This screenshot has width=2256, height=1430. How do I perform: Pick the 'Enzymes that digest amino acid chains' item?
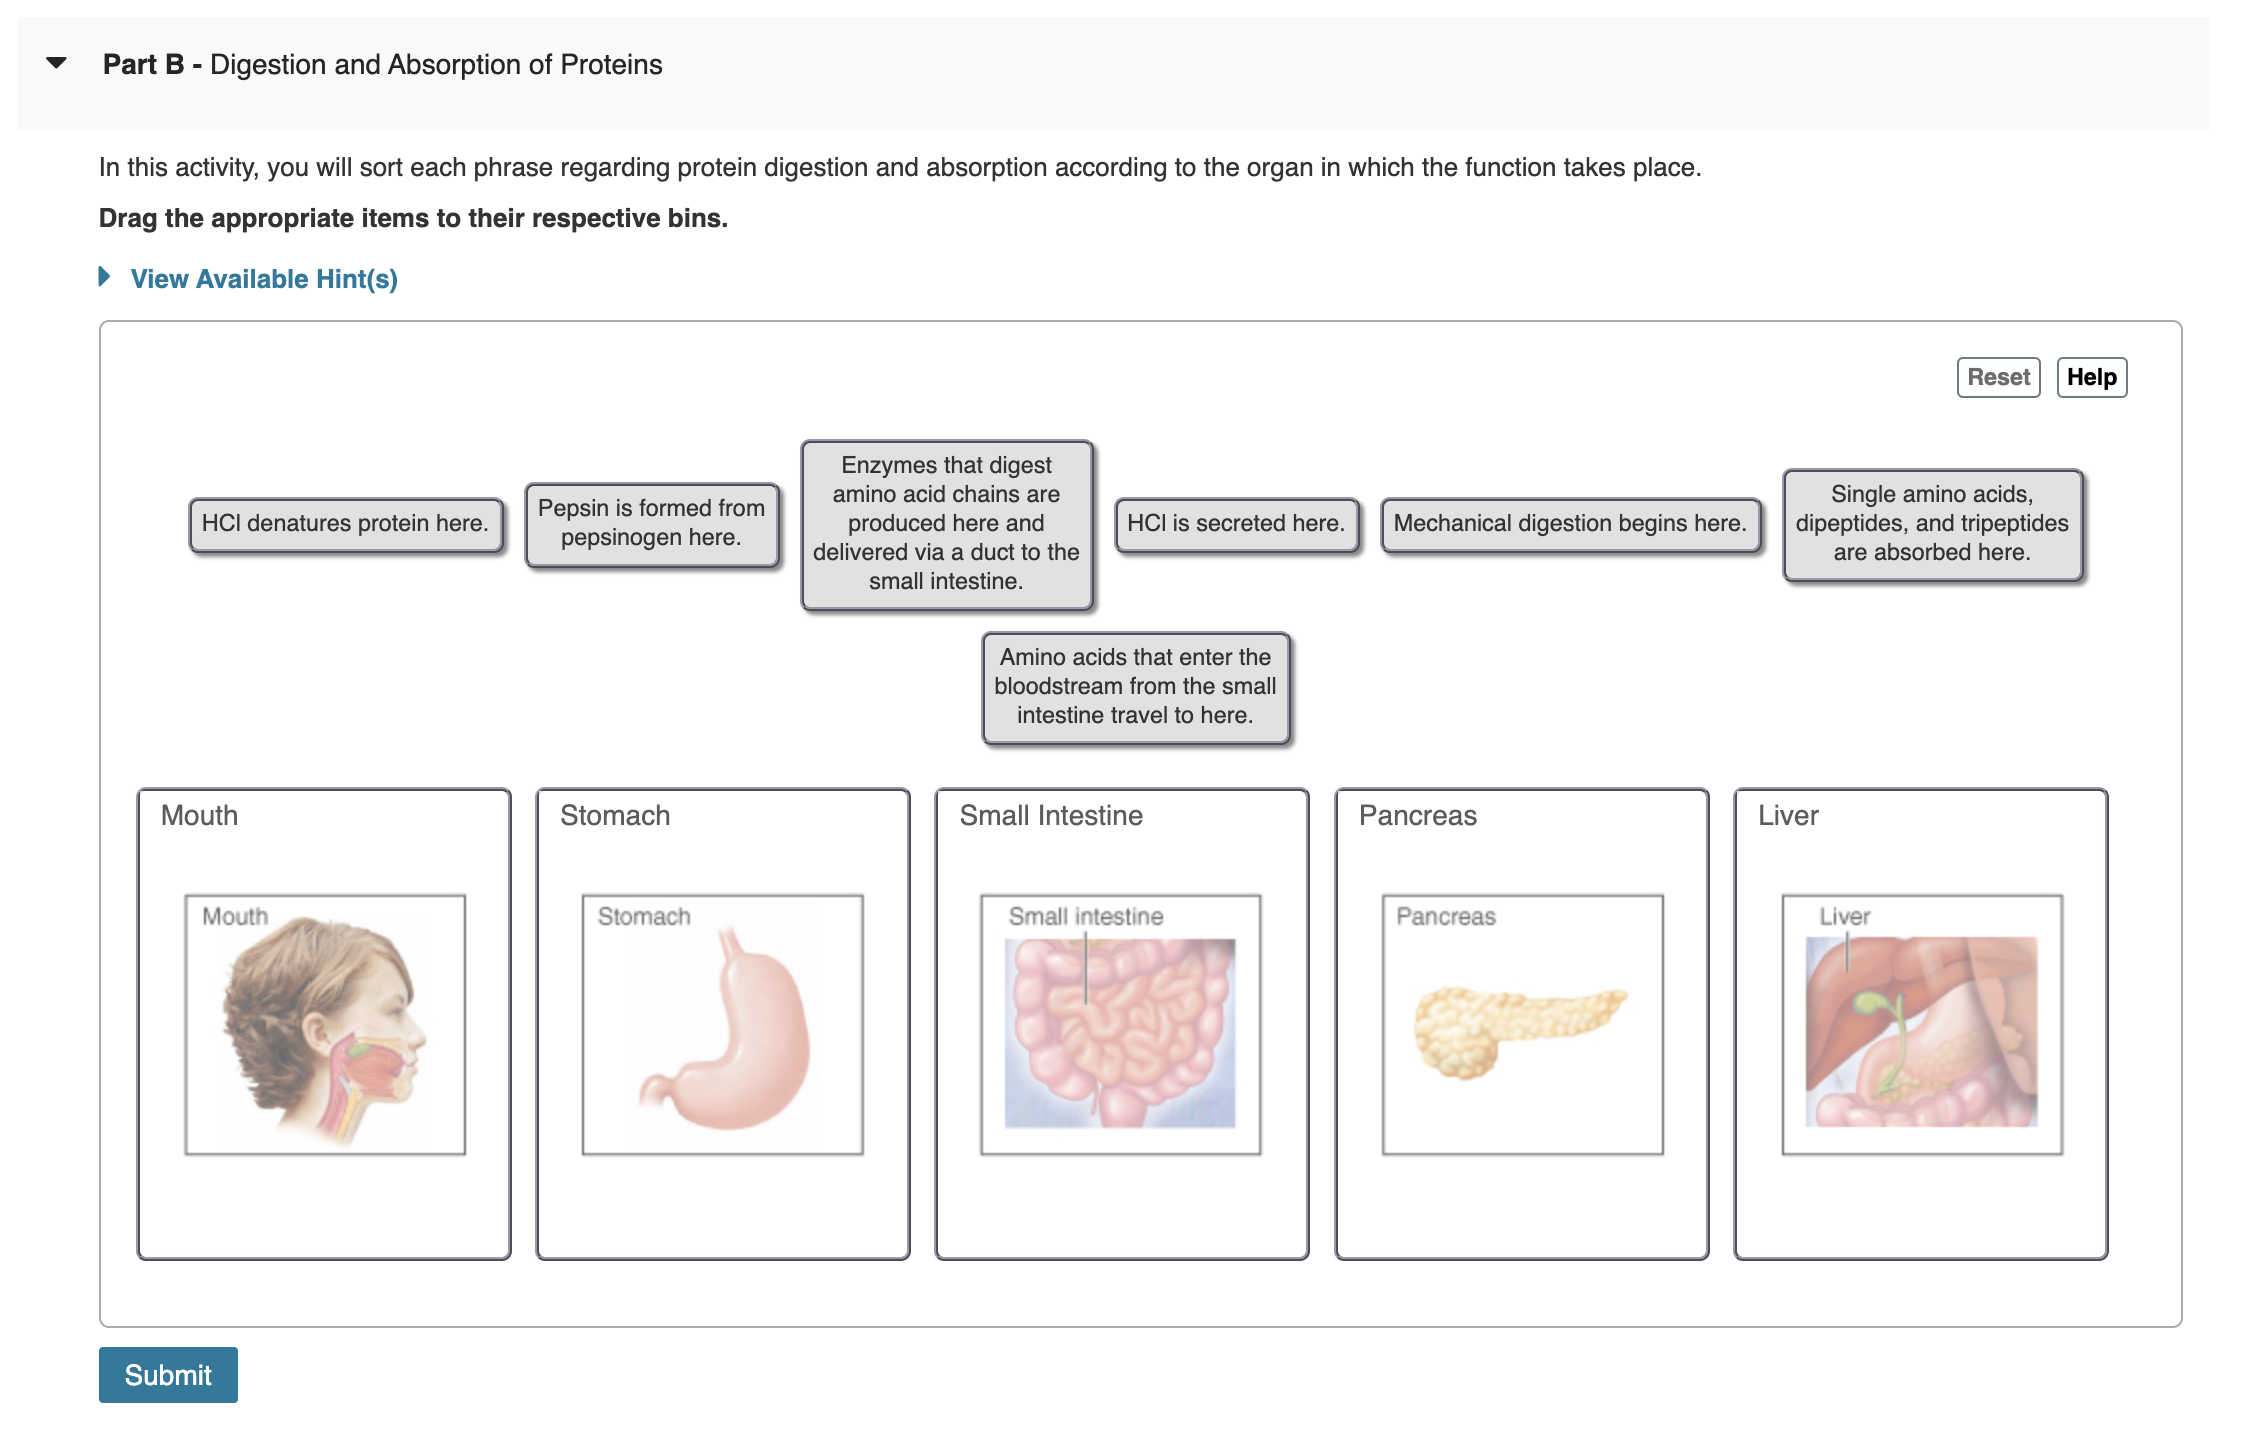click(946, 524)
